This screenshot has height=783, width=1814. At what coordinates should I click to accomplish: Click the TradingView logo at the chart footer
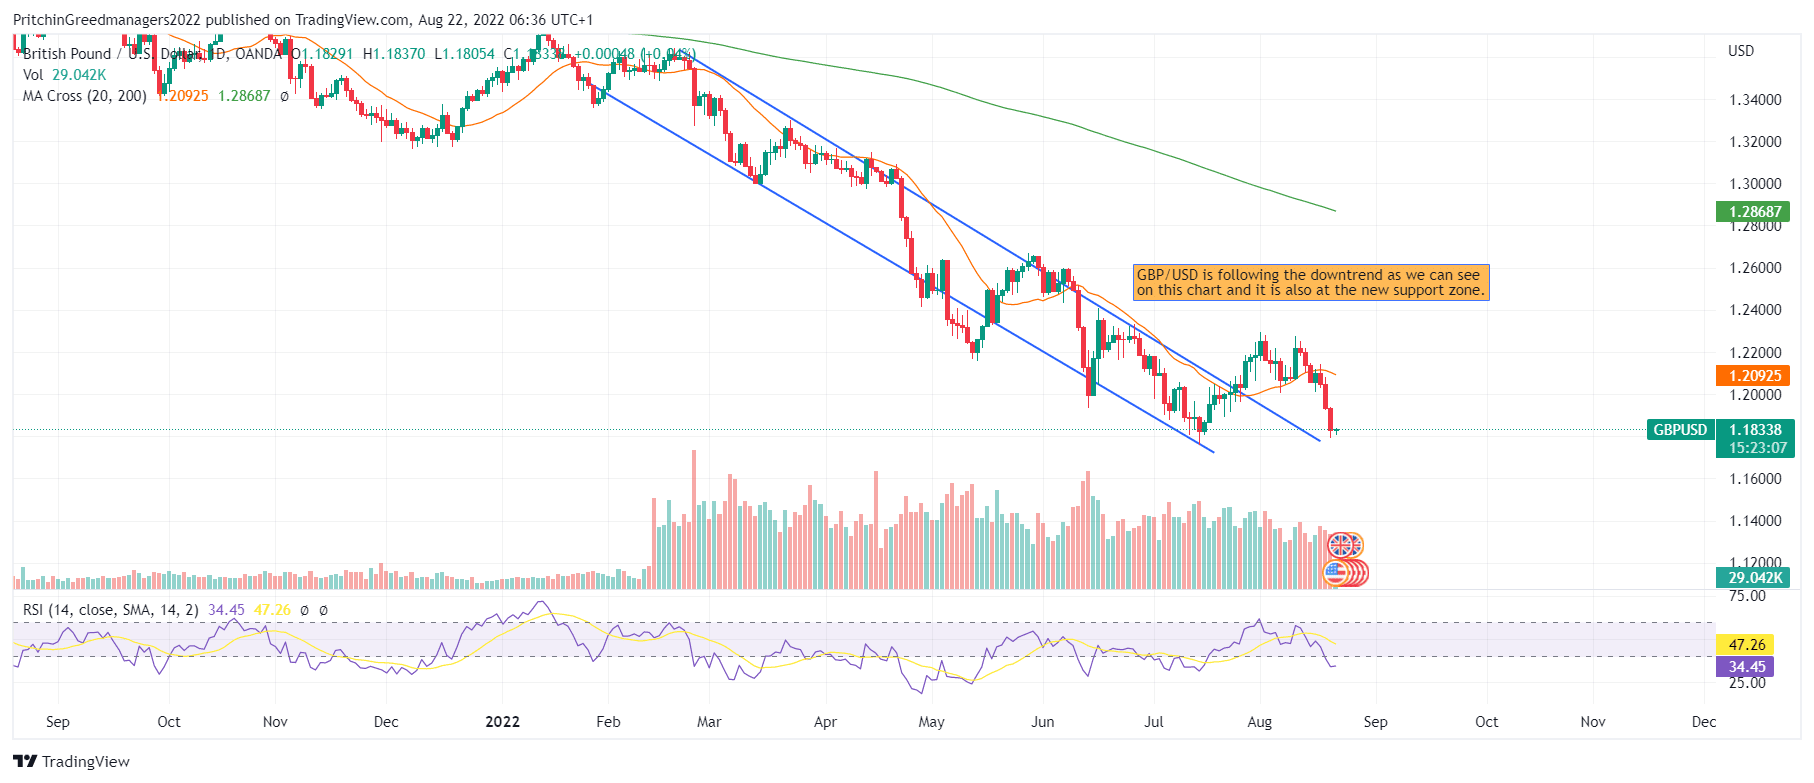point(72,761)
